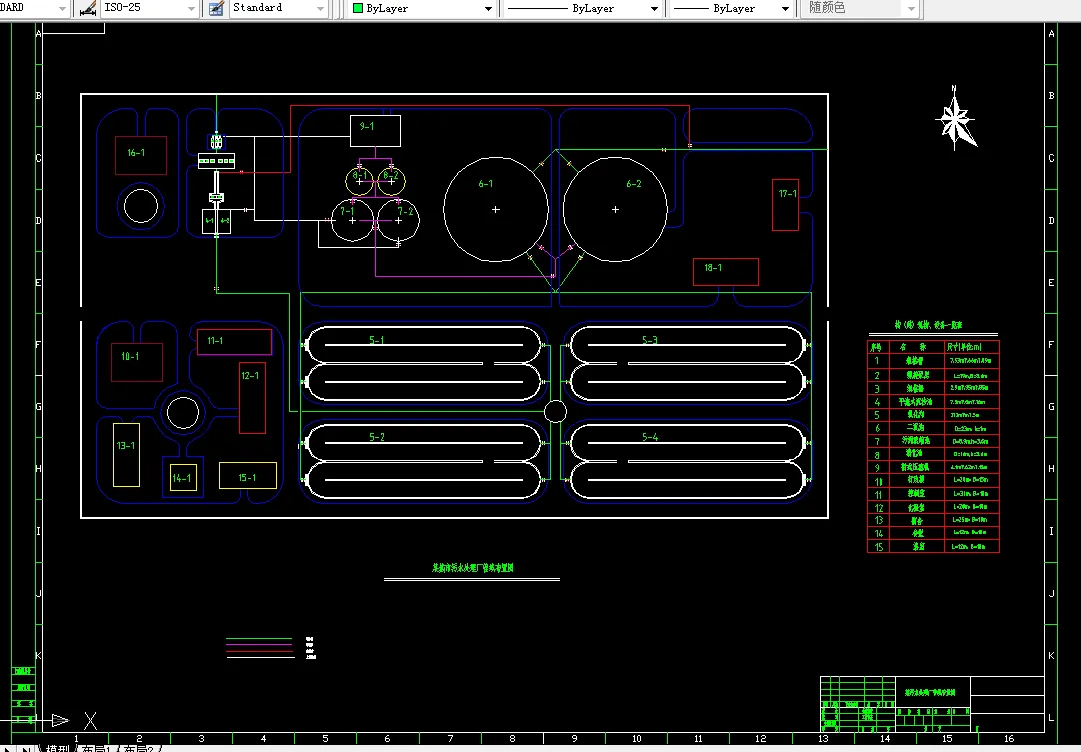The height and width of the screenshot is (752, 1081).
Task: Select the oxidation ditch label 5-3
Action: click(x=649, y=341)
